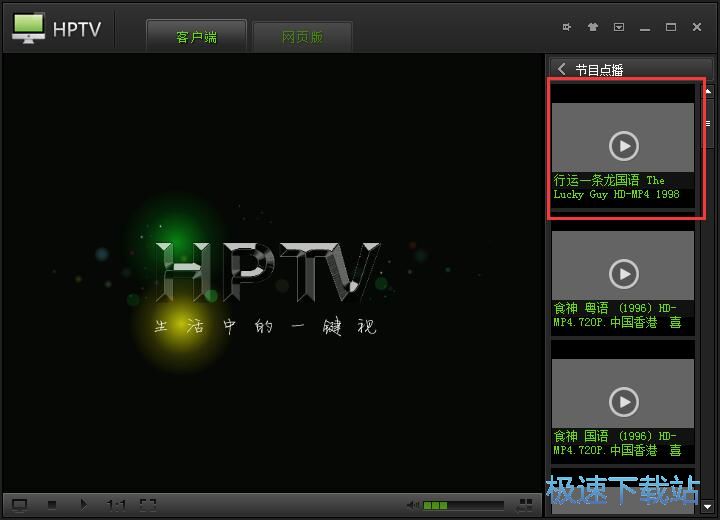
Task: Open the 食神 粤语 (1996) title link
Action: [x=617, y=315]
